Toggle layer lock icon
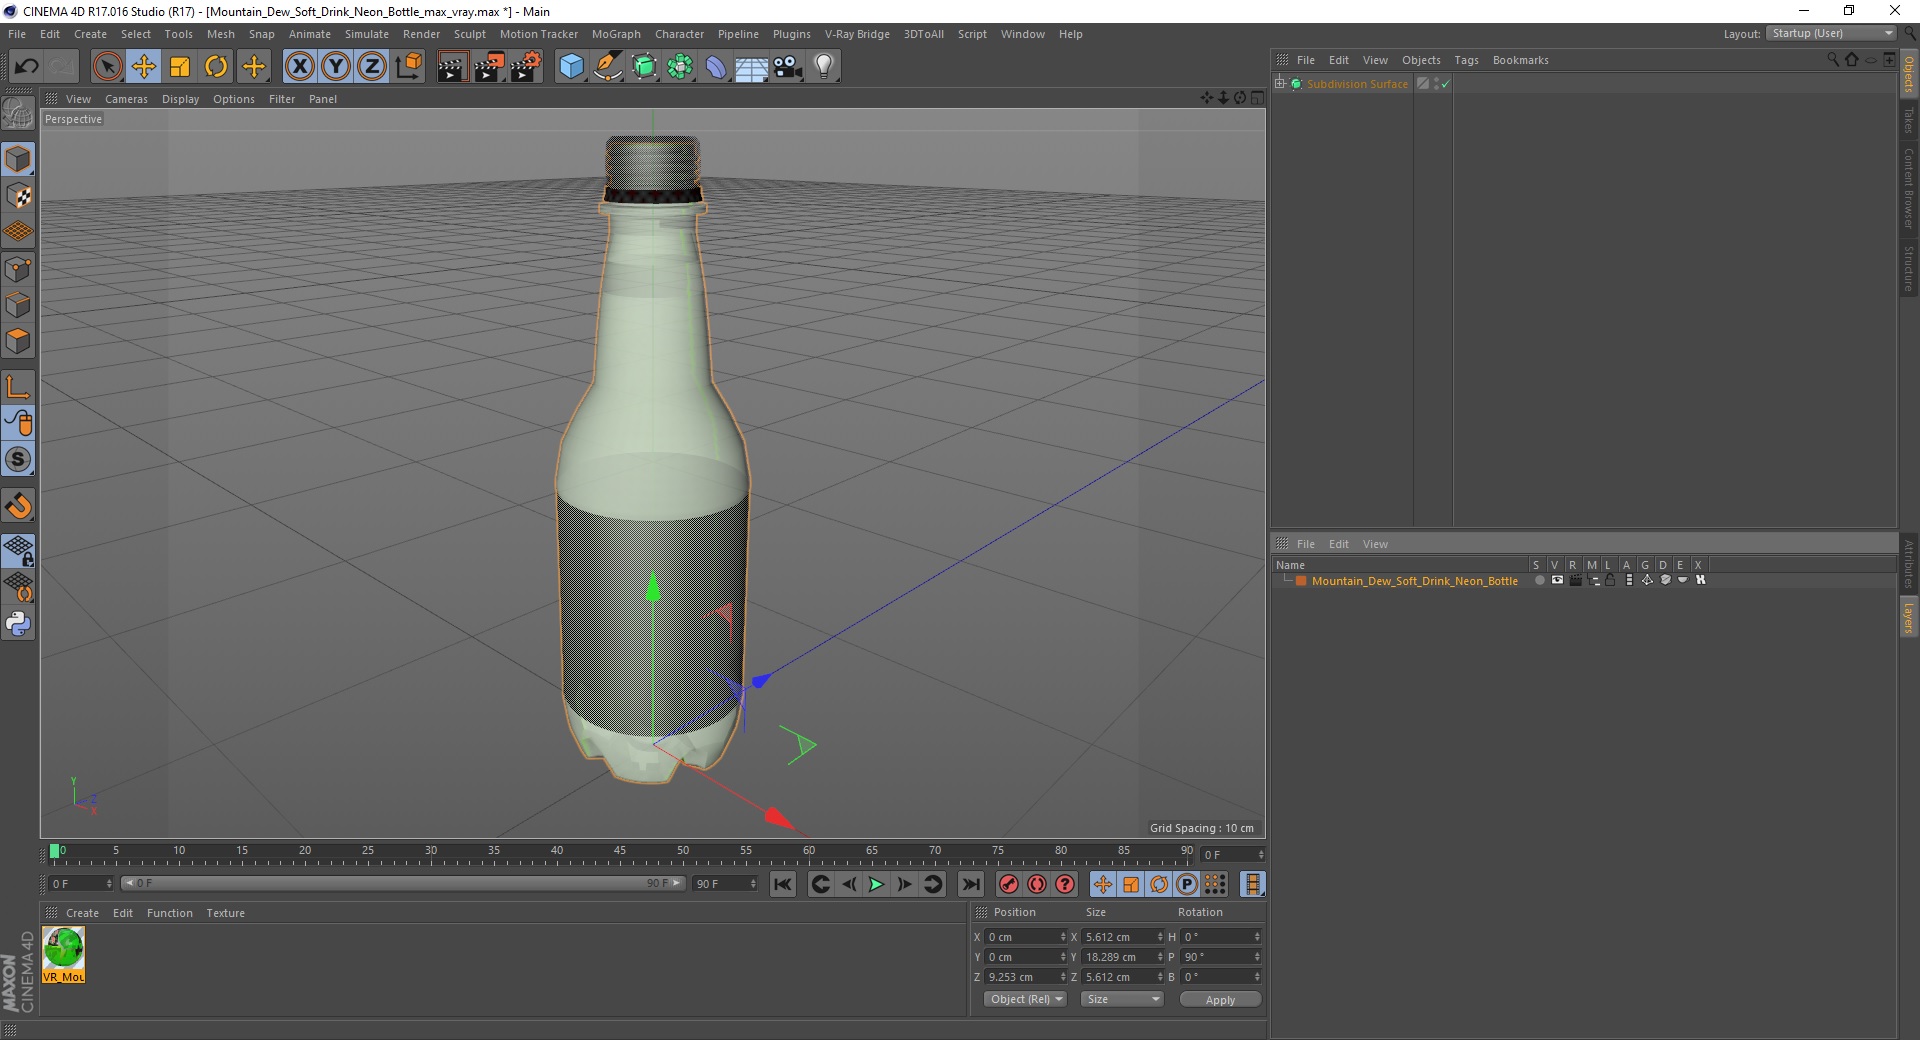 pyautogui.click(x=1610, y=580)
